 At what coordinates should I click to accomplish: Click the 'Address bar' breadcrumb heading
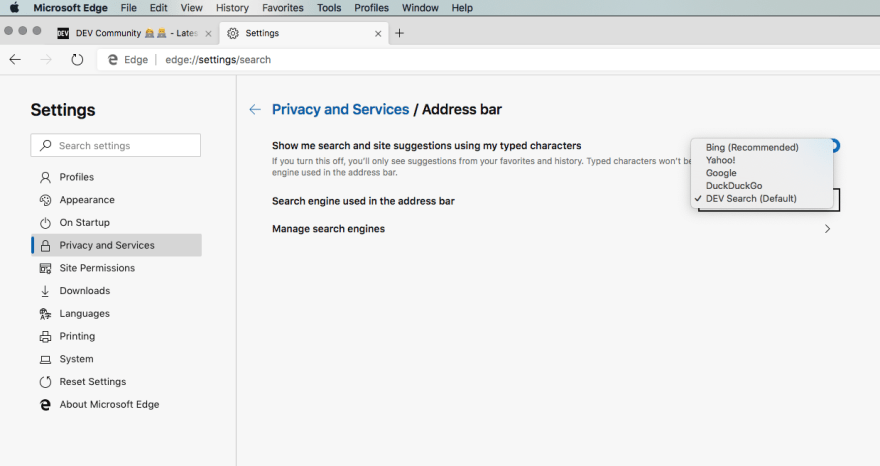[x=462, y=109]
